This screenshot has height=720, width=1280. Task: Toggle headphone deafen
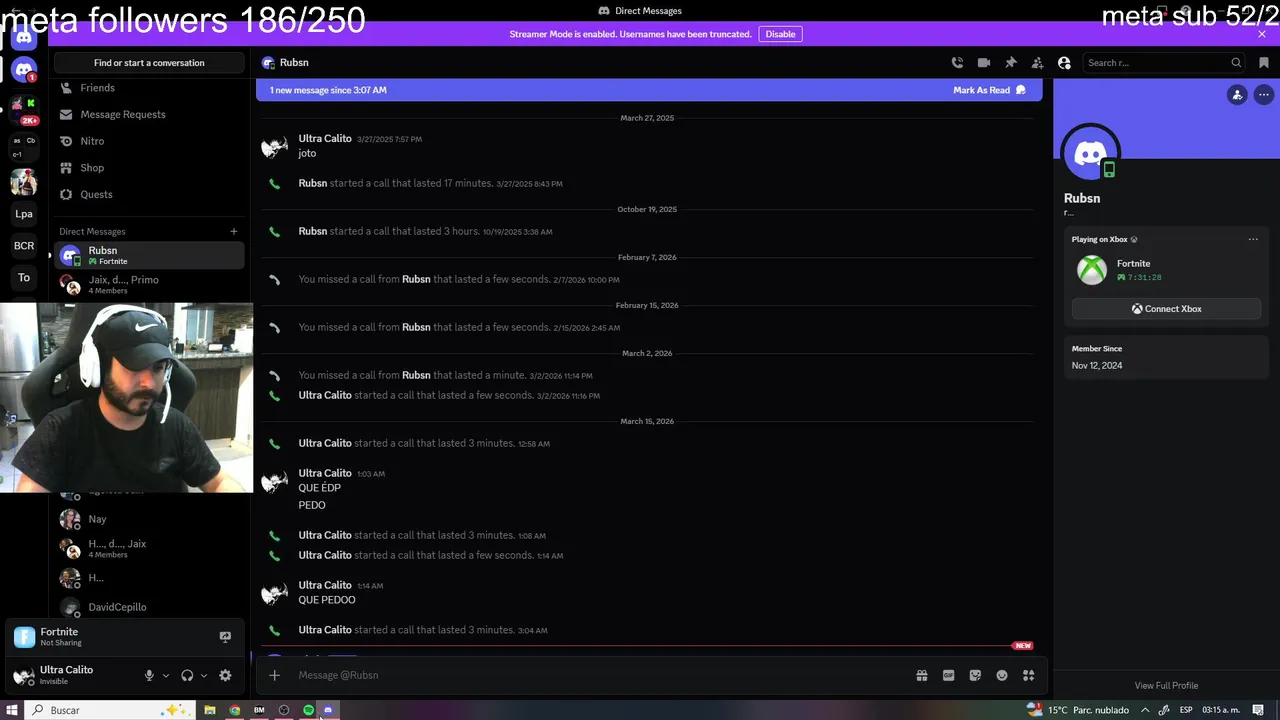187,676
